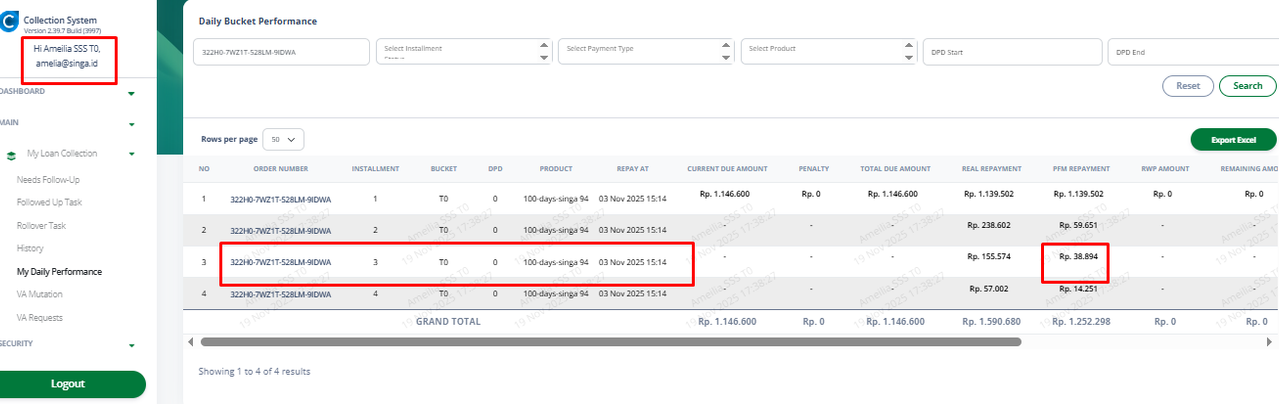Open order number link in row 1
This screenshot has height=404, width=1279.
[280, 199]
